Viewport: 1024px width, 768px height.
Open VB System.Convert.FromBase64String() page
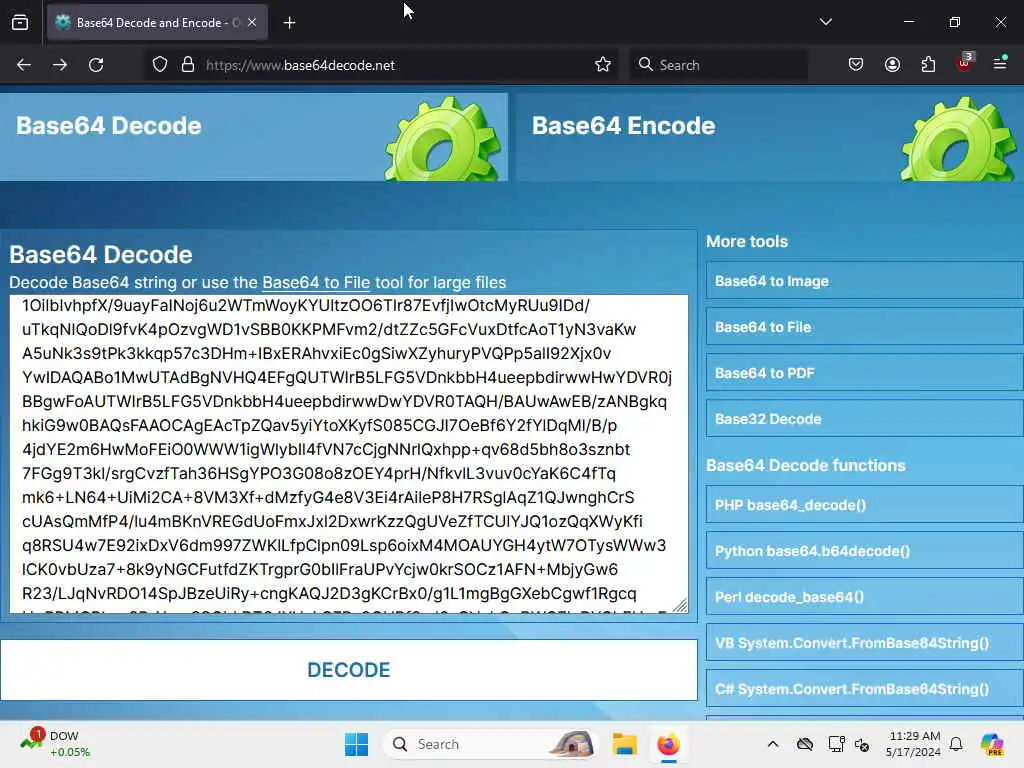click(865, 643)
